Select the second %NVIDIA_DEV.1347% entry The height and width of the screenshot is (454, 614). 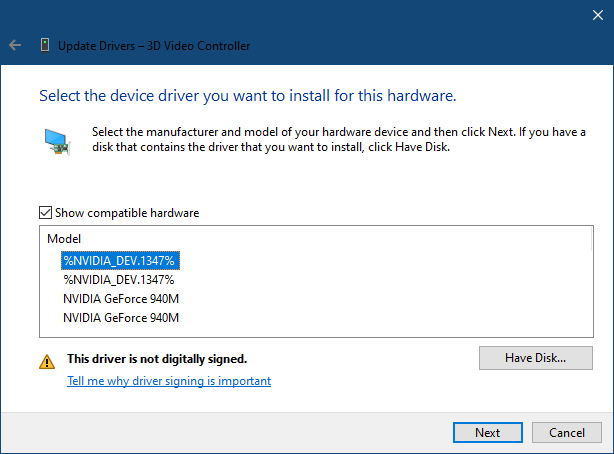(119, 280)
